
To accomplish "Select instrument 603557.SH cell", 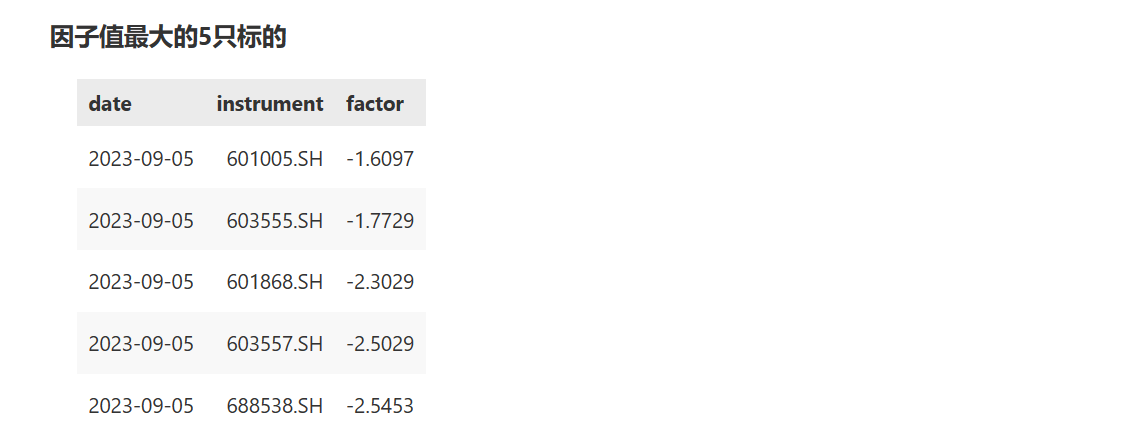I will (274, 344).
